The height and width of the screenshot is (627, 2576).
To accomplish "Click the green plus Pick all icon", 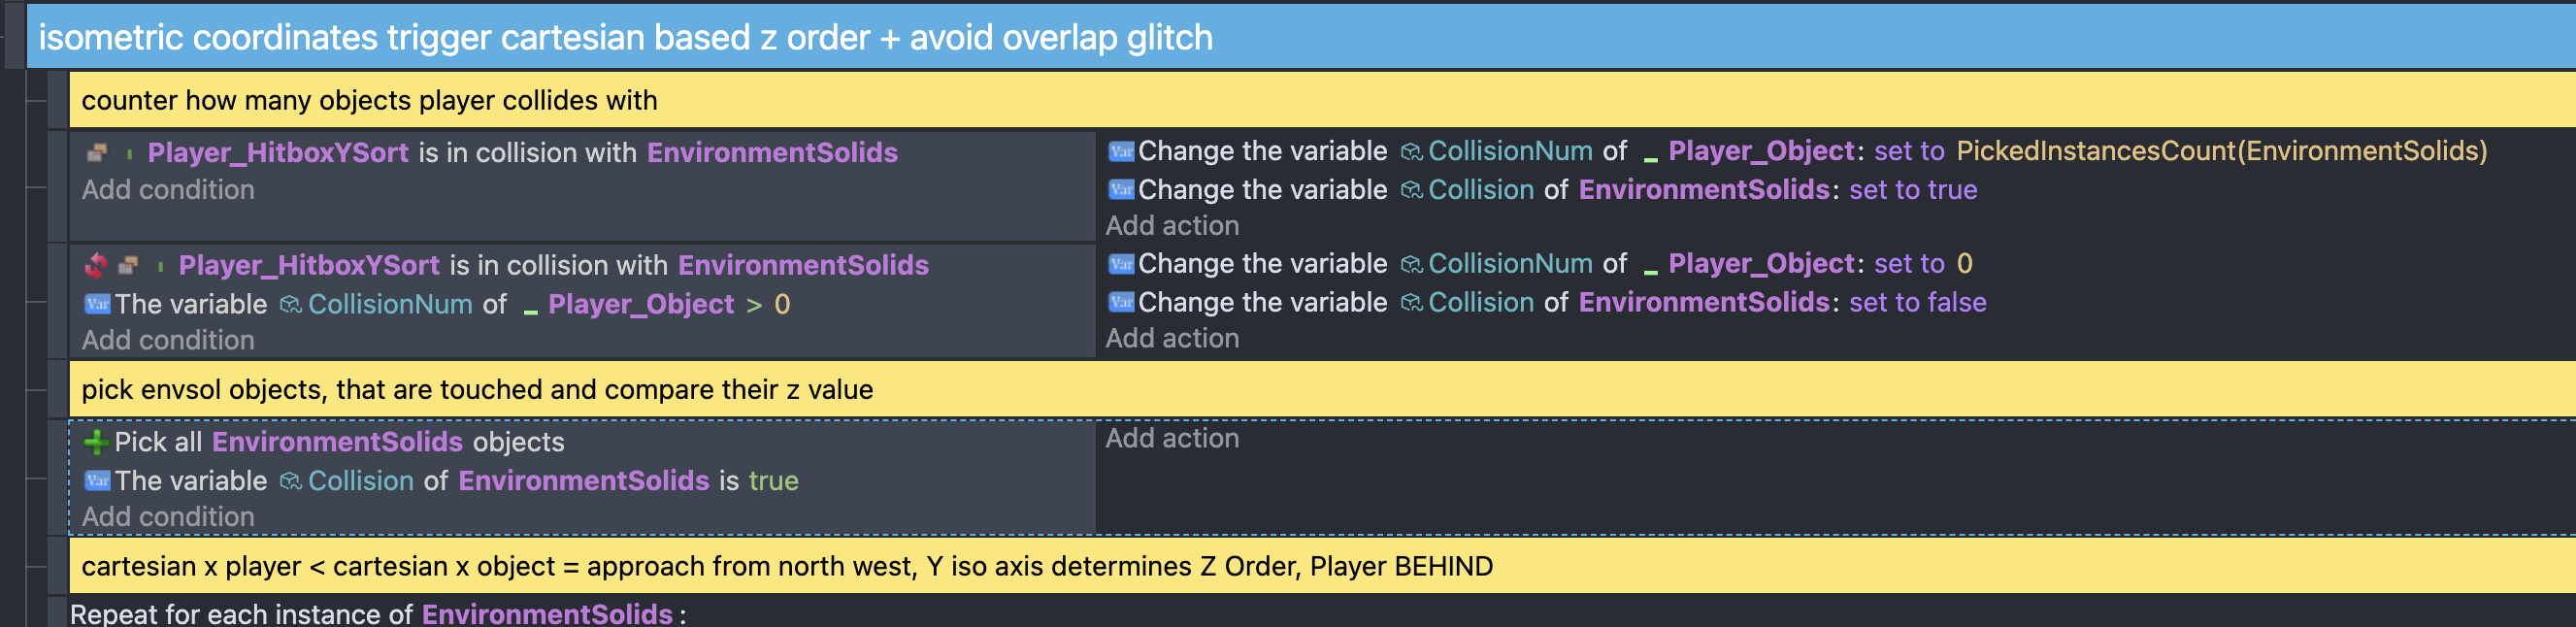I will point(96,442).
